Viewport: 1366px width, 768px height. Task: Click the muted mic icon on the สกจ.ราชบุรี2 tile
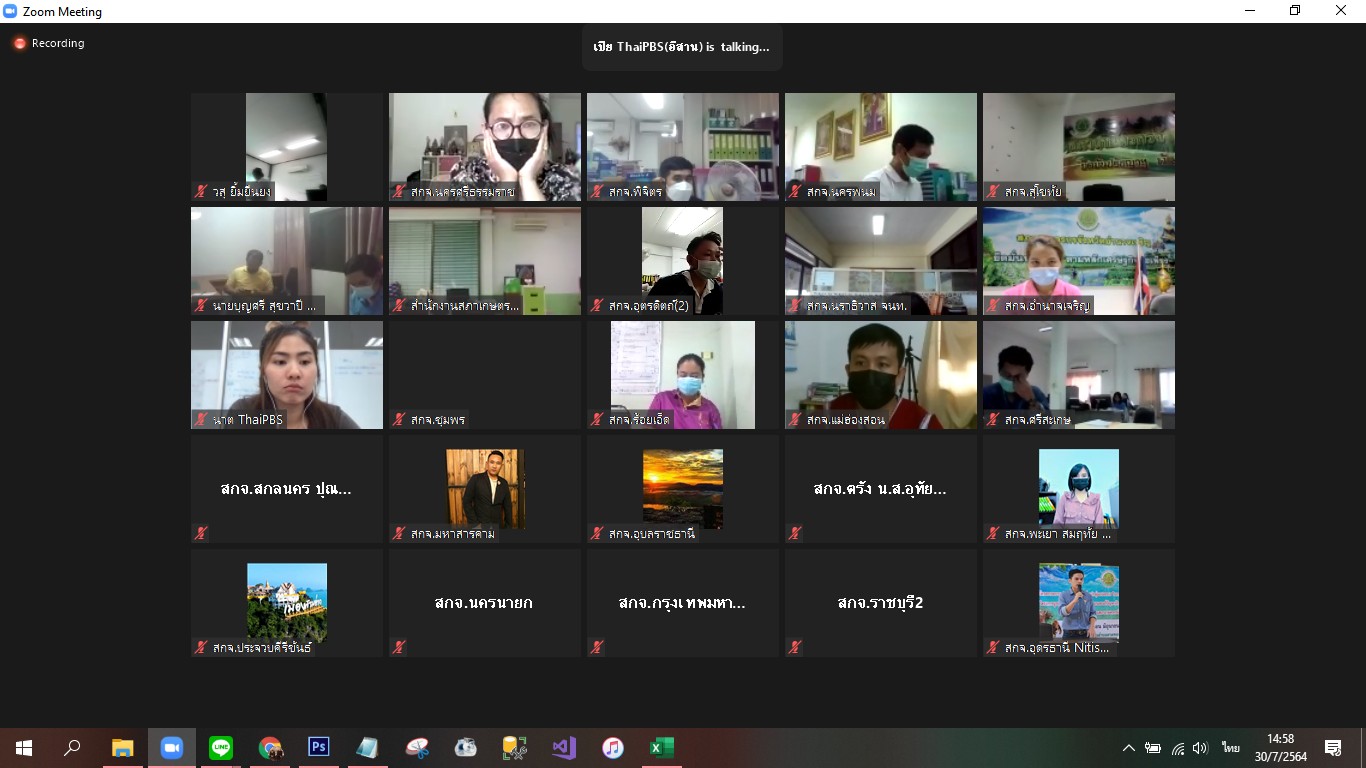(x=795, y=648)
